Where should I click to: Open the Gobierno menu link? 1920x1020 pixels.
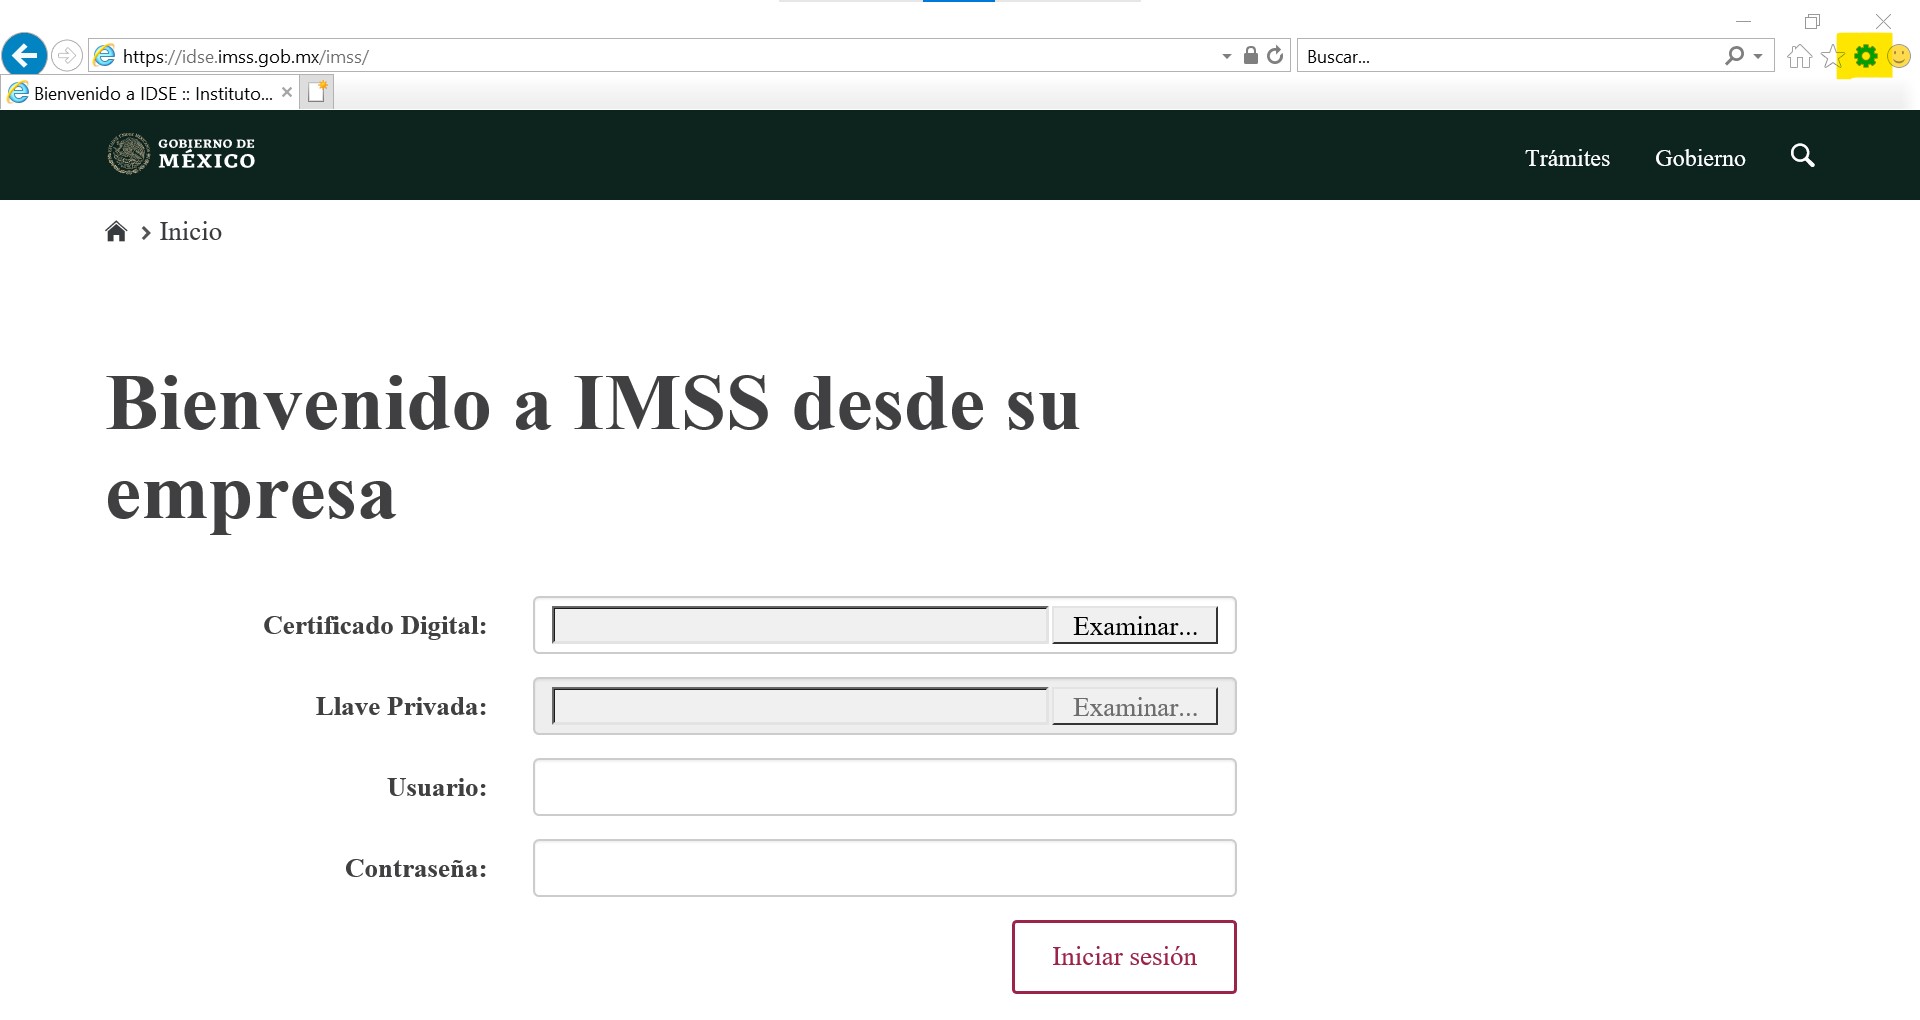click(1700, 158)
